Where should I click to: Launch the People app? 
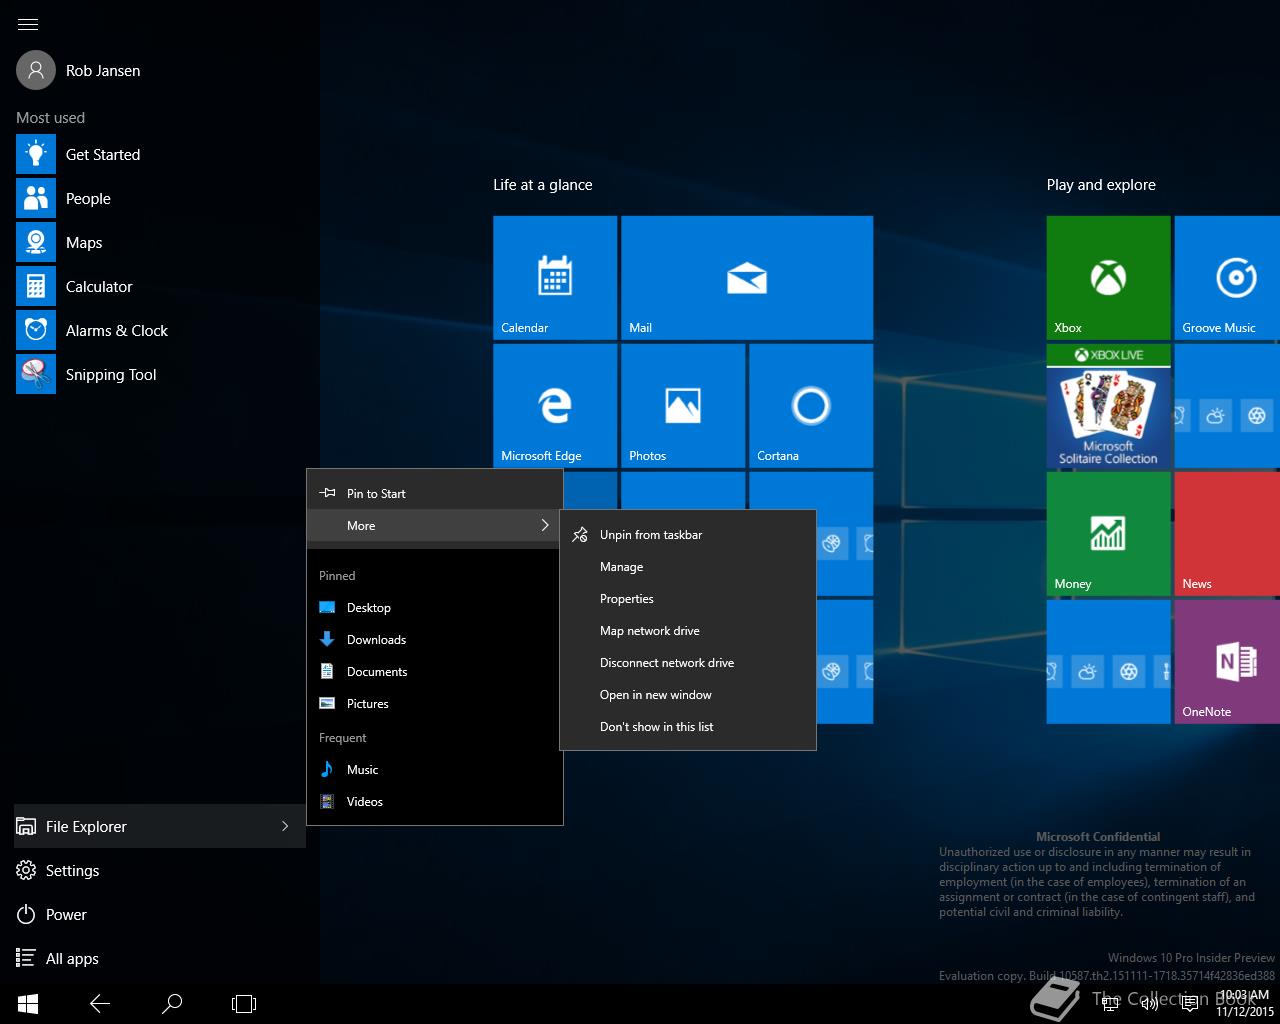click(x=160, y=198)
